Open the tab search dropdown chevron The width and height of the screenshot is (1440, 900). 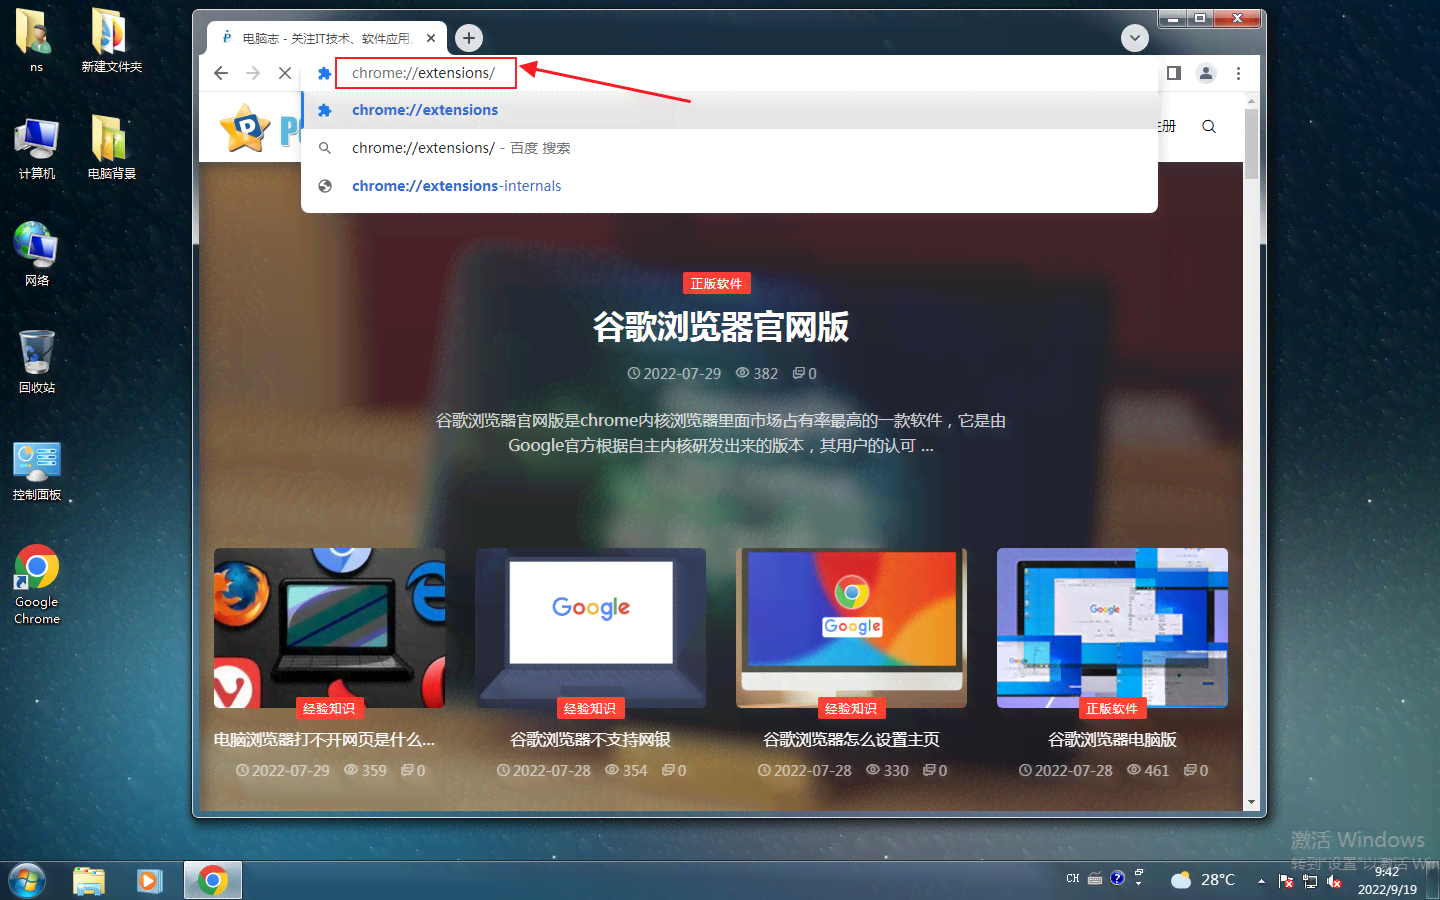click(x=1134, y=38)
